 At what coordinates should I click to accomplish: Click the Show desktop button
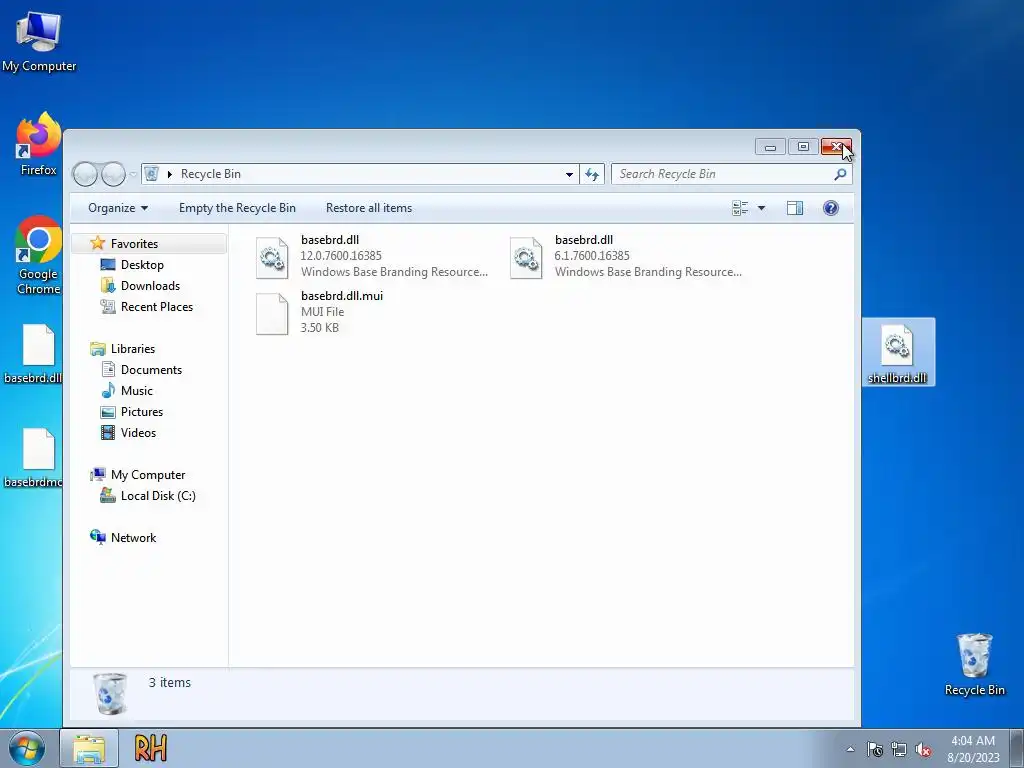[x=1017, y=749]
